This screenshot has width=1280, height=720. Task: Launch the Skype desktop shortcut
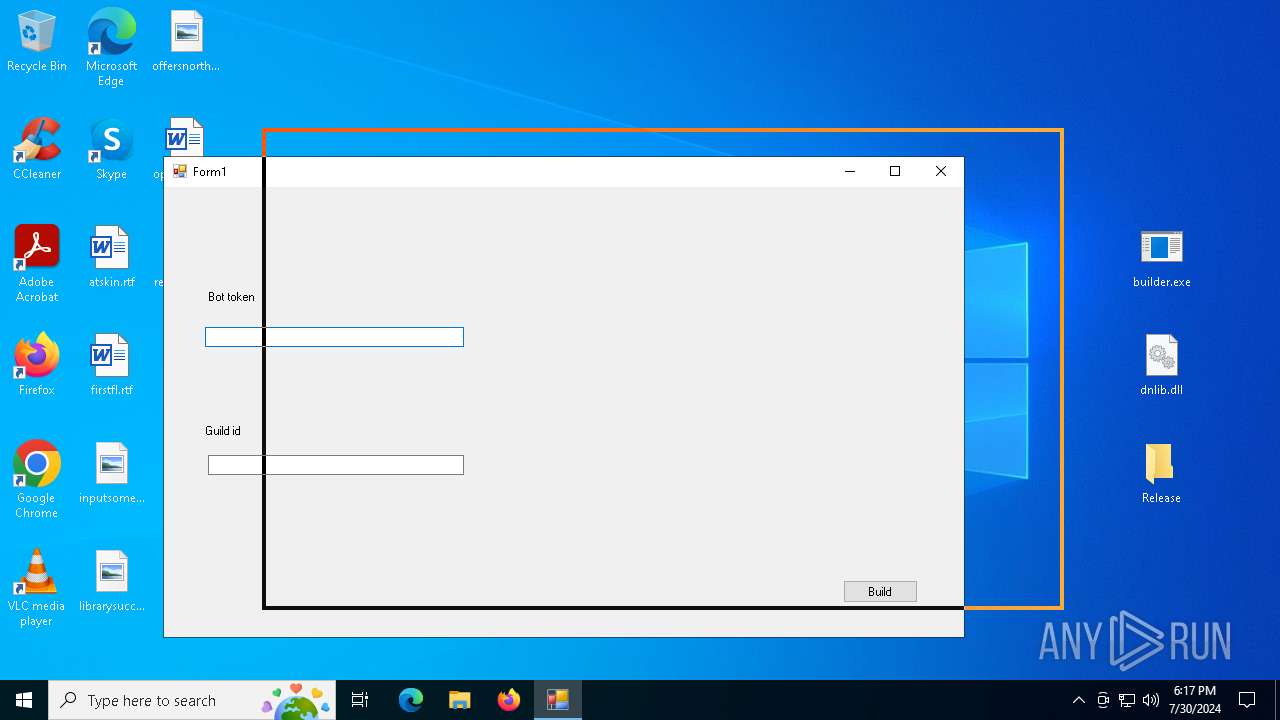pyautogui.click(x=111, y=150)
